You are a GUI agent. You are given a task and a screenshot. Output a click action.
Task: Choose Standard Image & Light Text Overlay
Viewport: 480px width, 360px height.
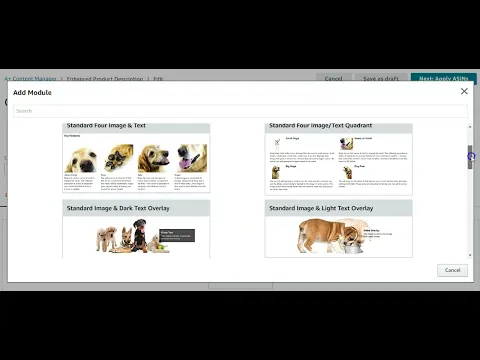(x=339, y=229)
